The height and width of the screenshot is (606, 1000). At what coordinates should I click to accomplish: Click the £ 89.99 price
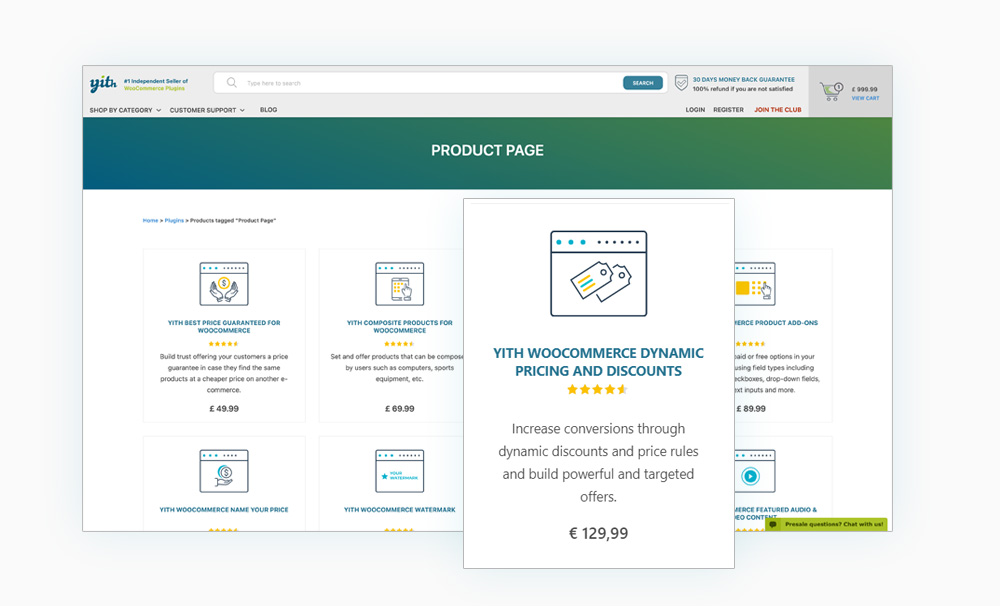[x=751, y=409]
